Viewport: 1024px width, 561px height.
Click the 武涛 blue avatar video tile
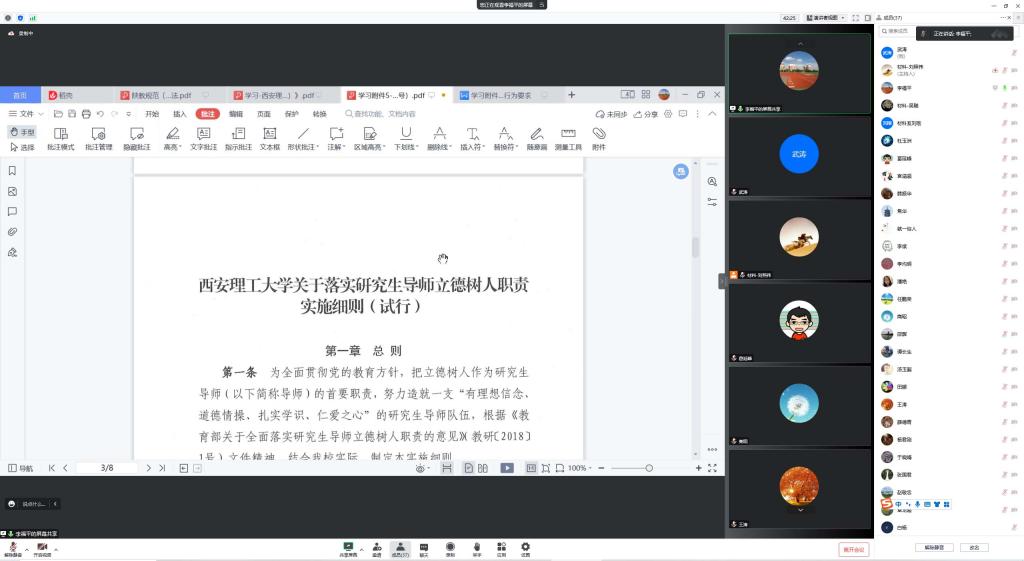coord(799,157)
